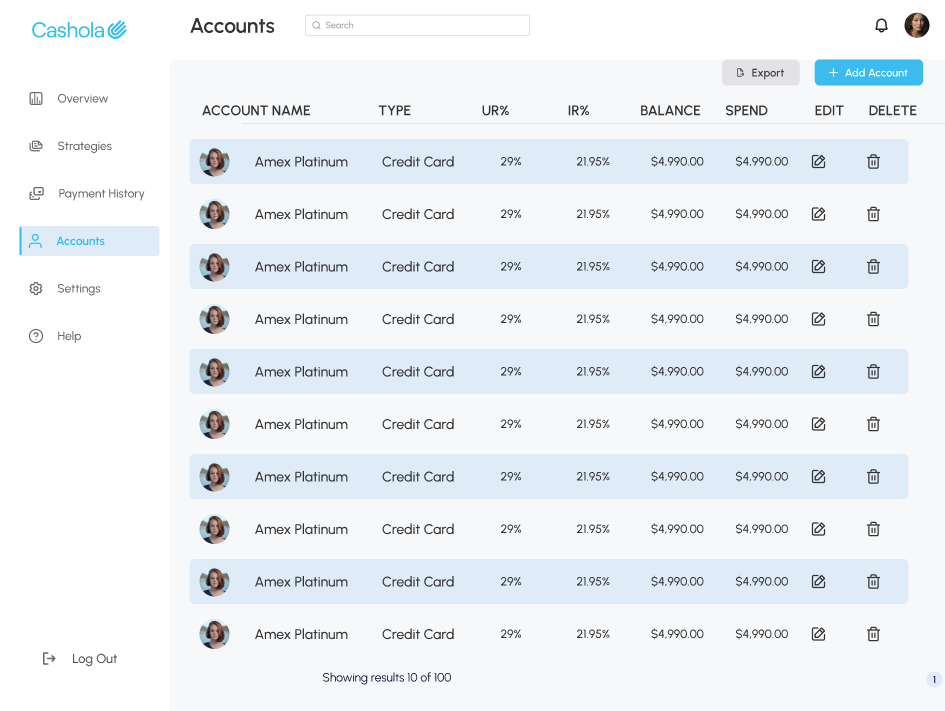Open Settings from the sidebar
Screen dimensions: 945x711
(64, 289)
